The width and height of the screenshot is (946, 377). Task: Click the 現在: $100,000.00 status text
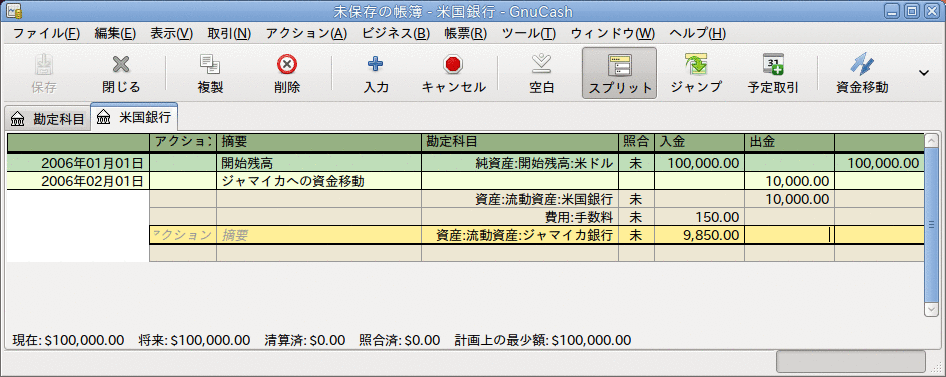68,340
